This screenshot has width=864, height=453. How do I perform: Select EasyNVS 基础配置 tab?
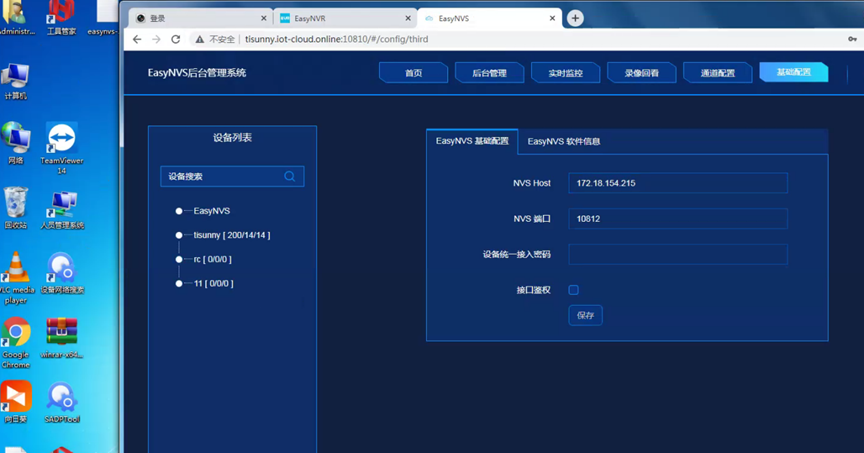(472, 141)
